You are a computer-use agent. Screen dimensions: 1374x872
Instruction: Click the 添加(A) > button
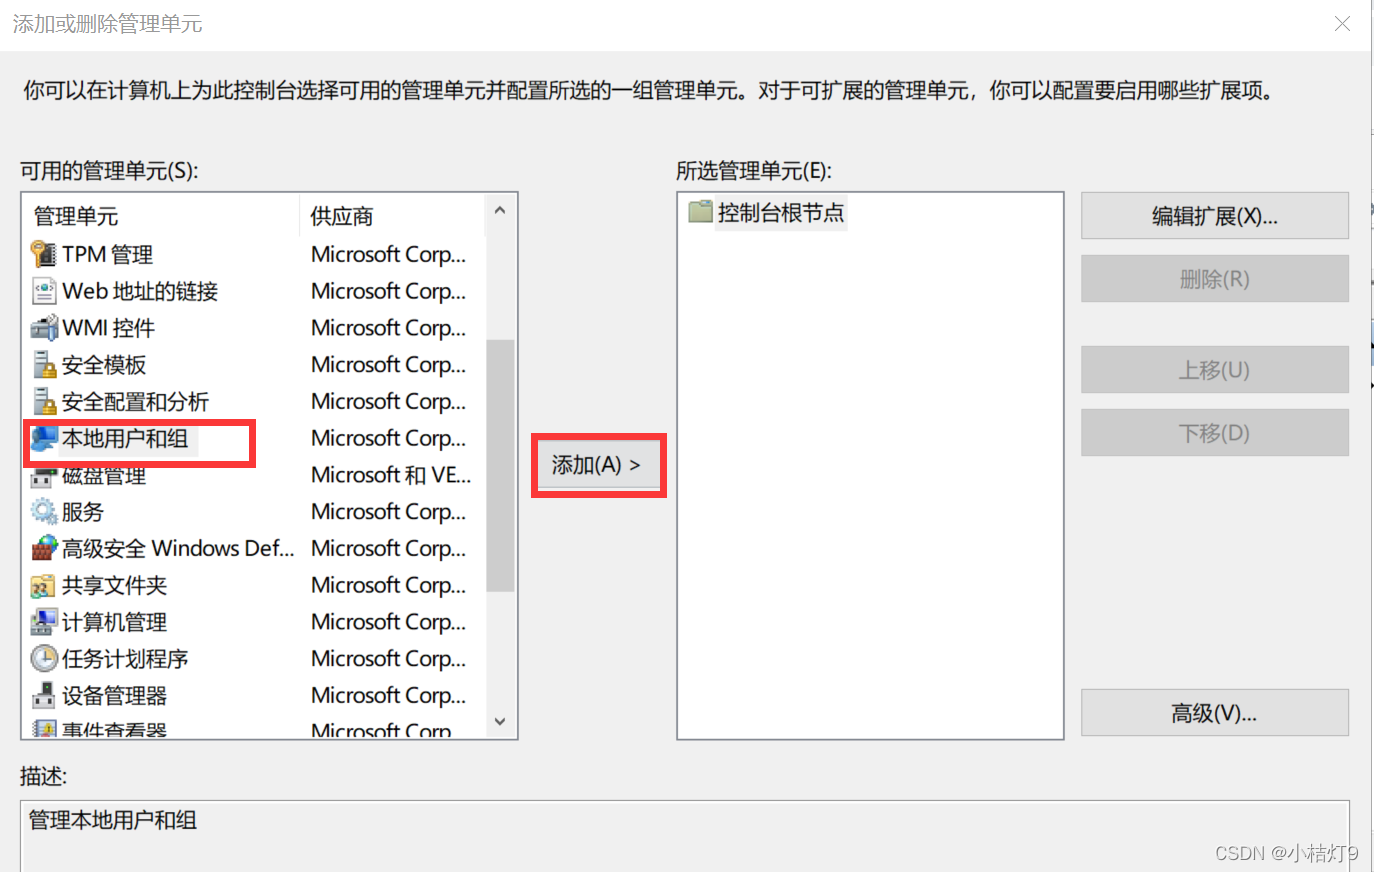(x=598, y=465)
